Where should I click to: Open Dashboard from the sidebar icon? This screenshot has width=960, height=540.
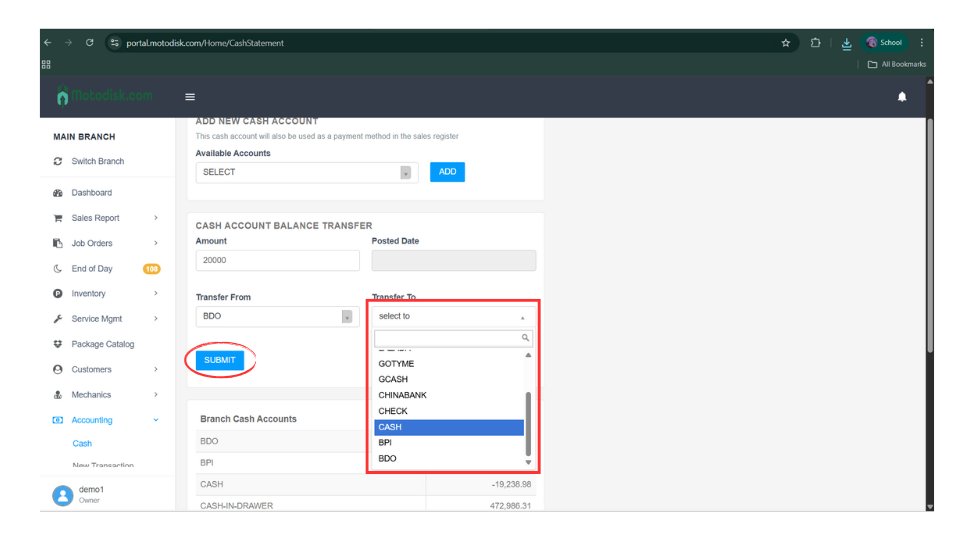click(58, 193)
